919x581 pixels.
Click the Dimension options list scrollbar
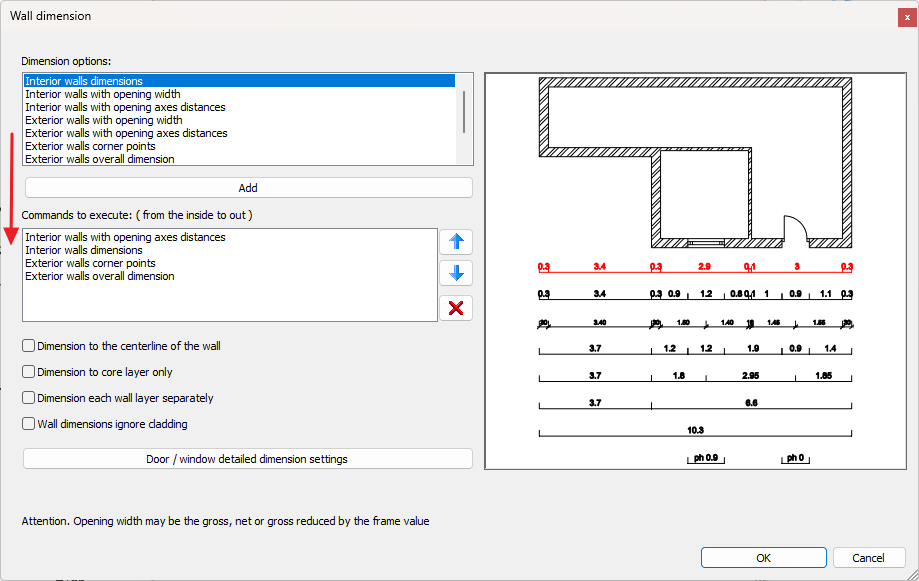tap(464, 110)
